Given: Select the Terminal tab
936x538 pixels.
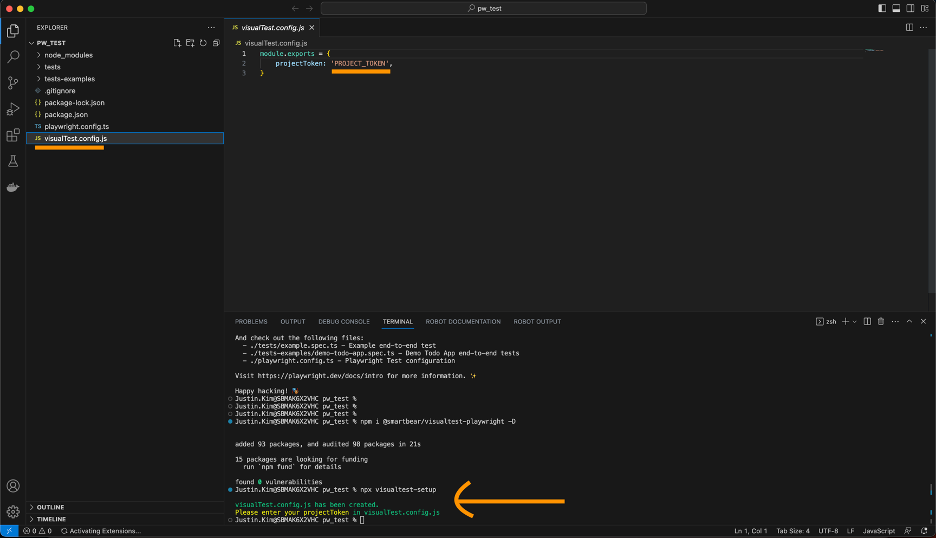Looking at the screenshot, I should 398,321.
